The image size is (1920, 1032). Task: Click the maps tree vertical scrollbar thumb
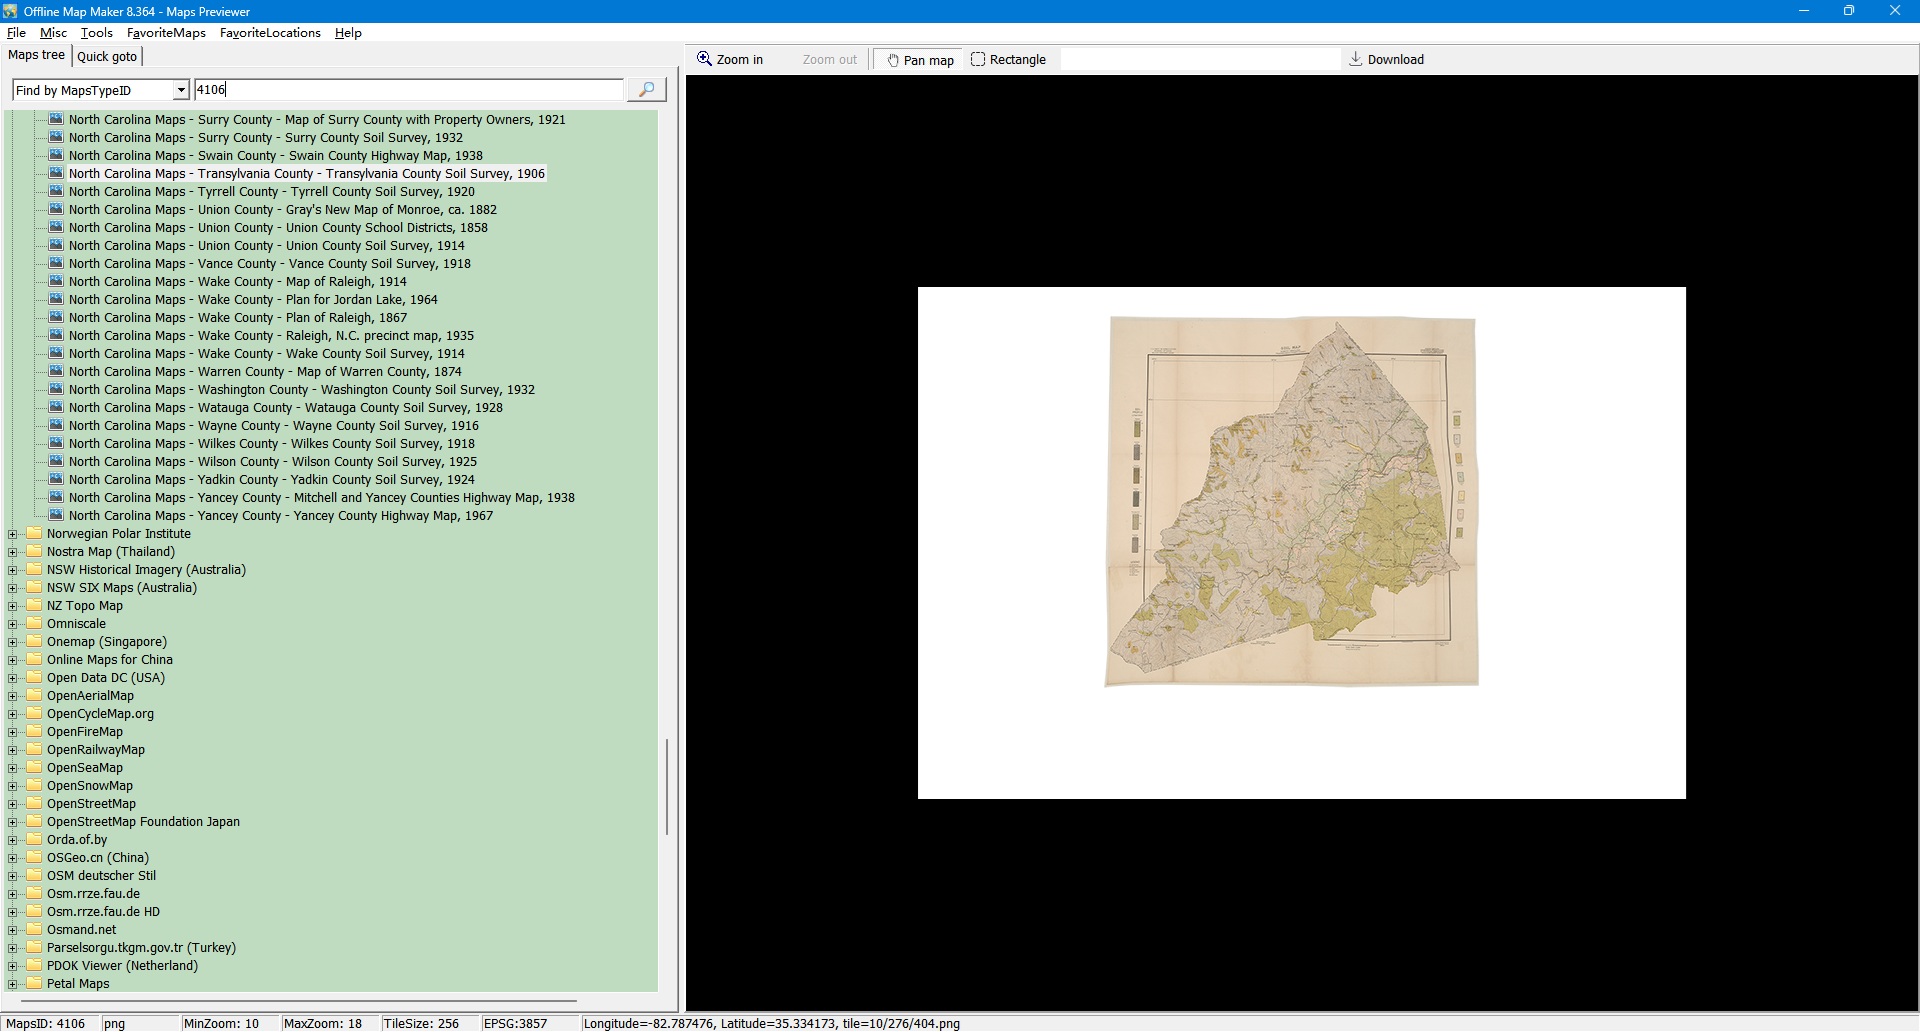coord(667,786)
